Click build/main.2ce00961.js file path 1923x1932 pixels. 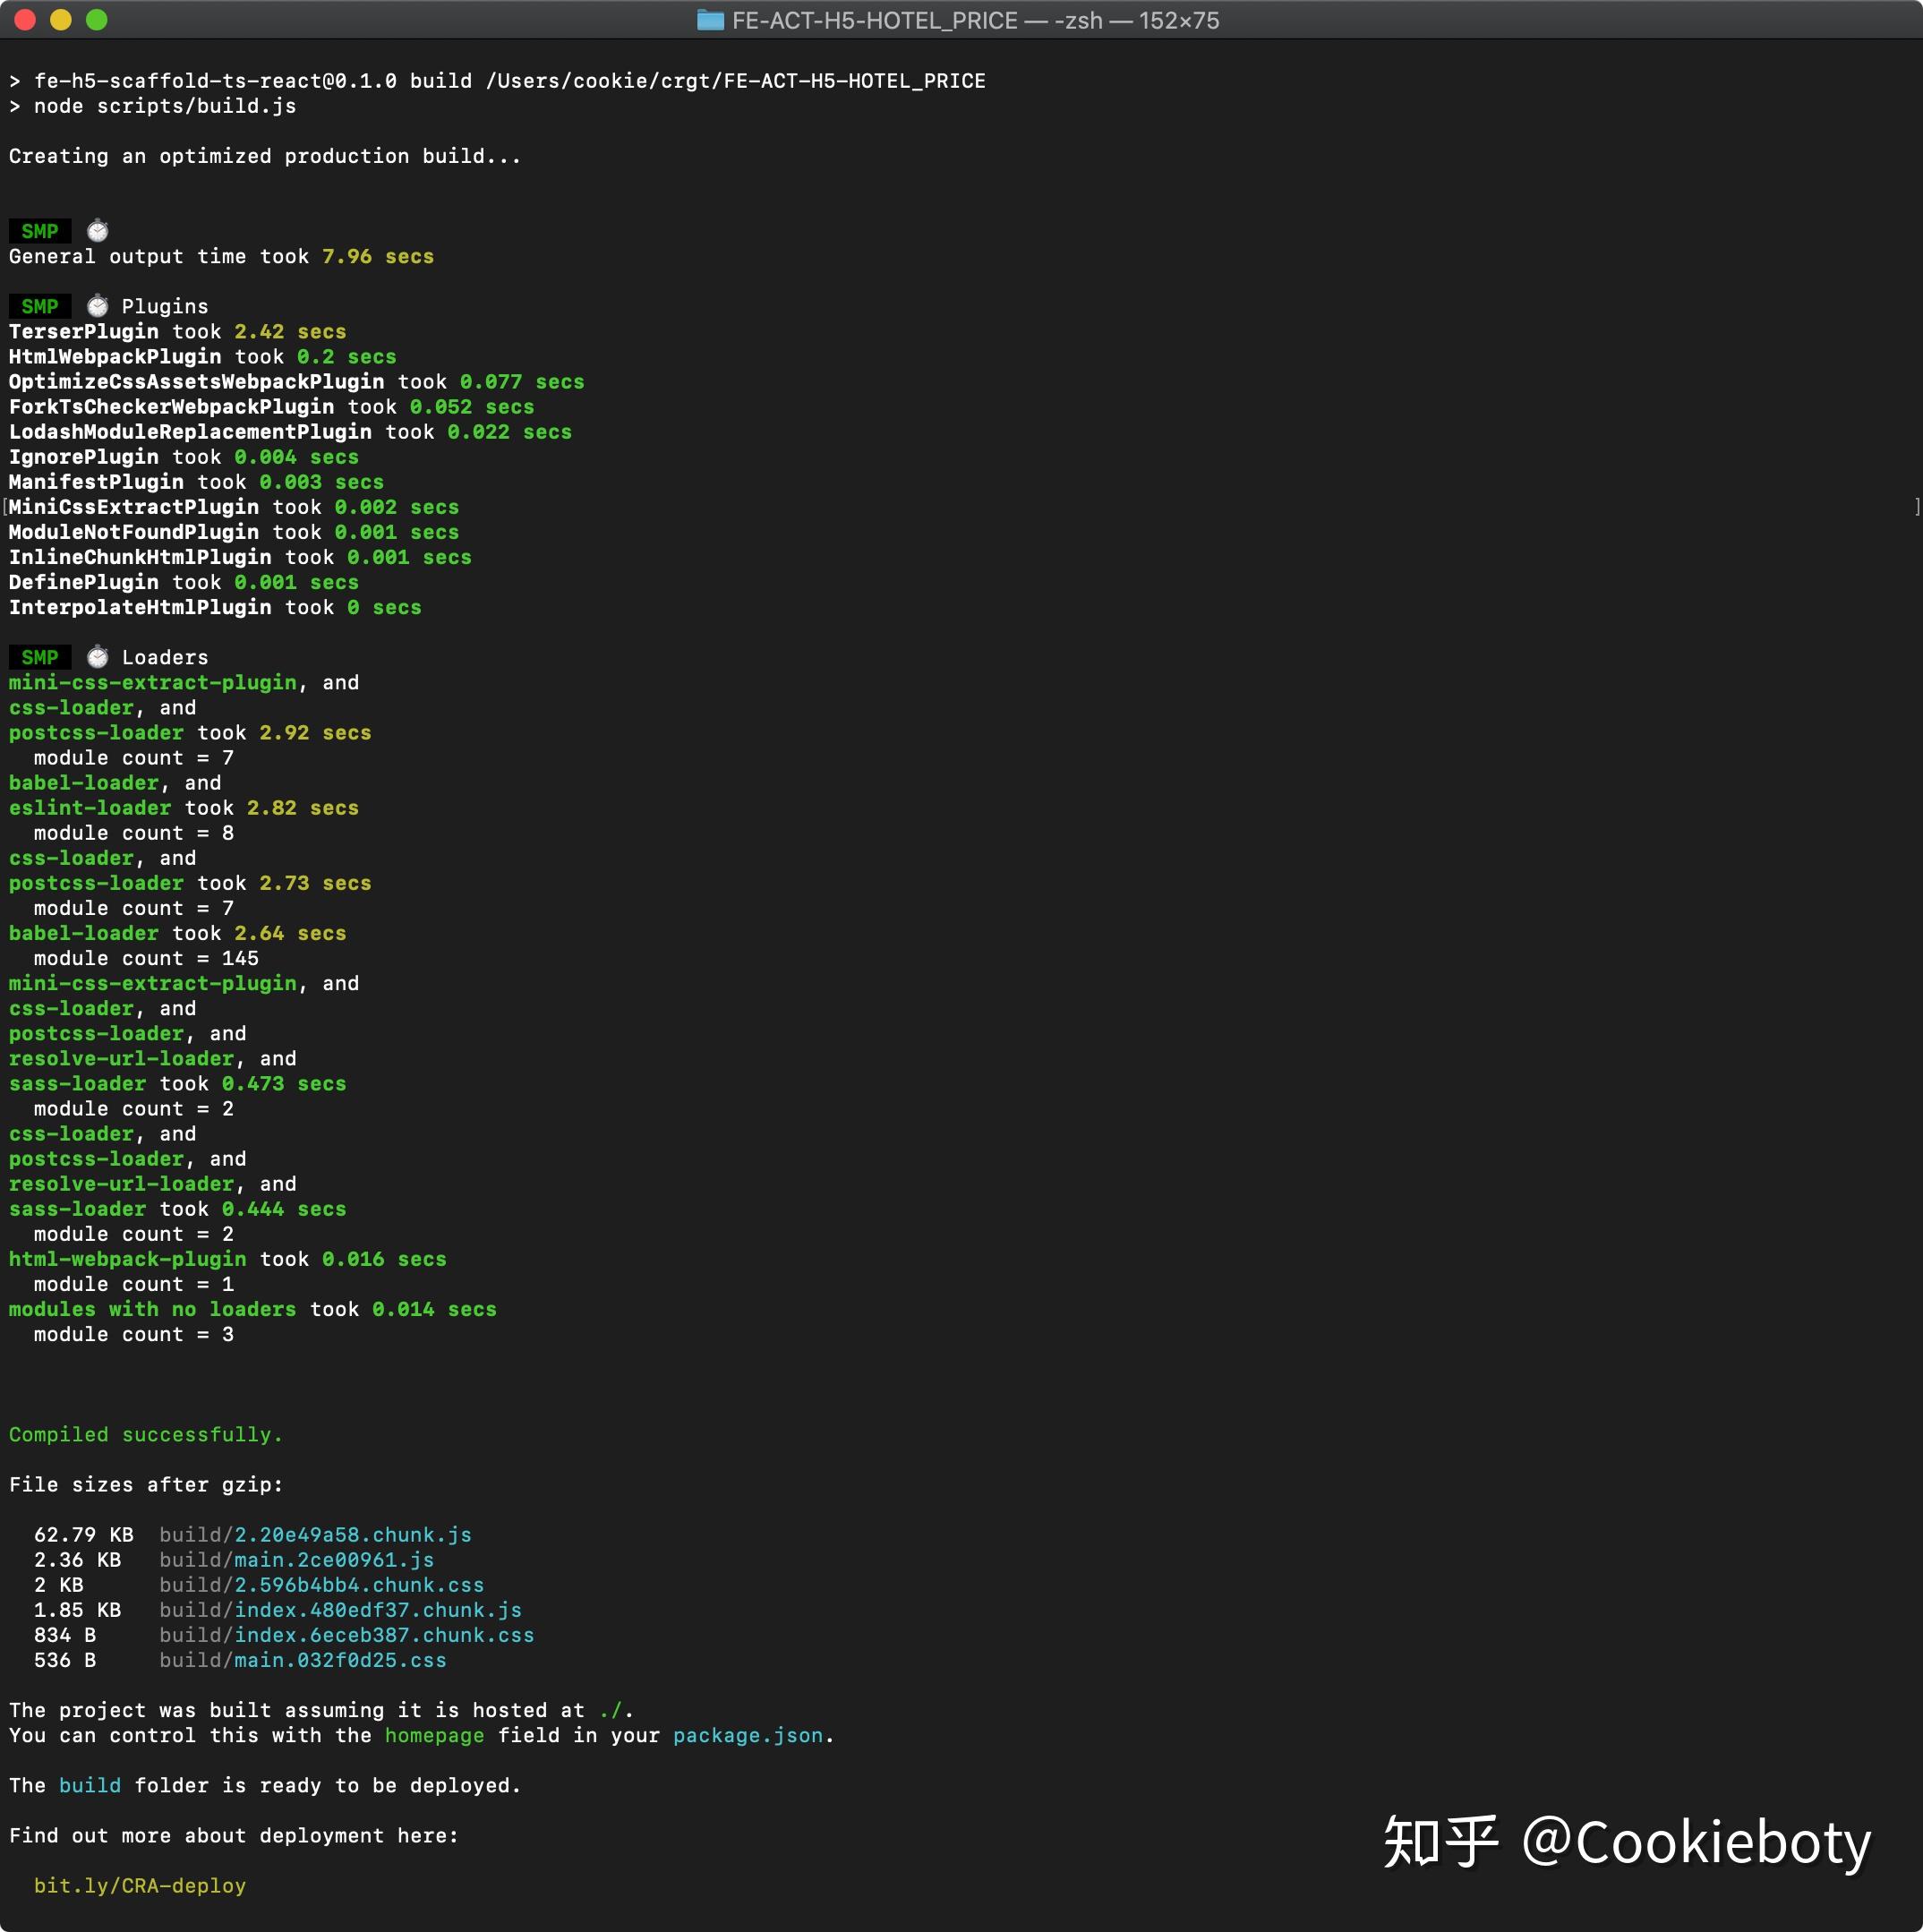pos(296,1559)
